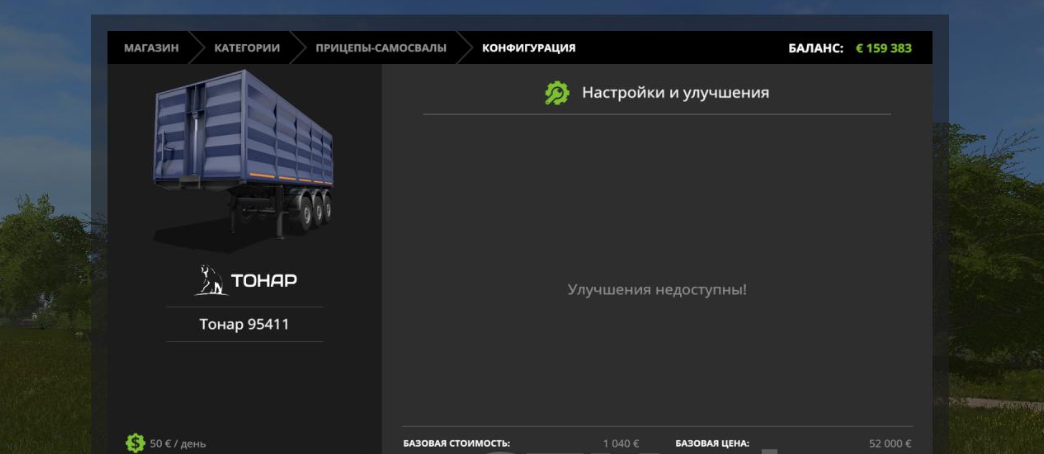The width and height of the screenshot is (1044, 454).
Task: Click the 50 € / день upkeep text
Action: pyautogui.click(x=178, y=443)
